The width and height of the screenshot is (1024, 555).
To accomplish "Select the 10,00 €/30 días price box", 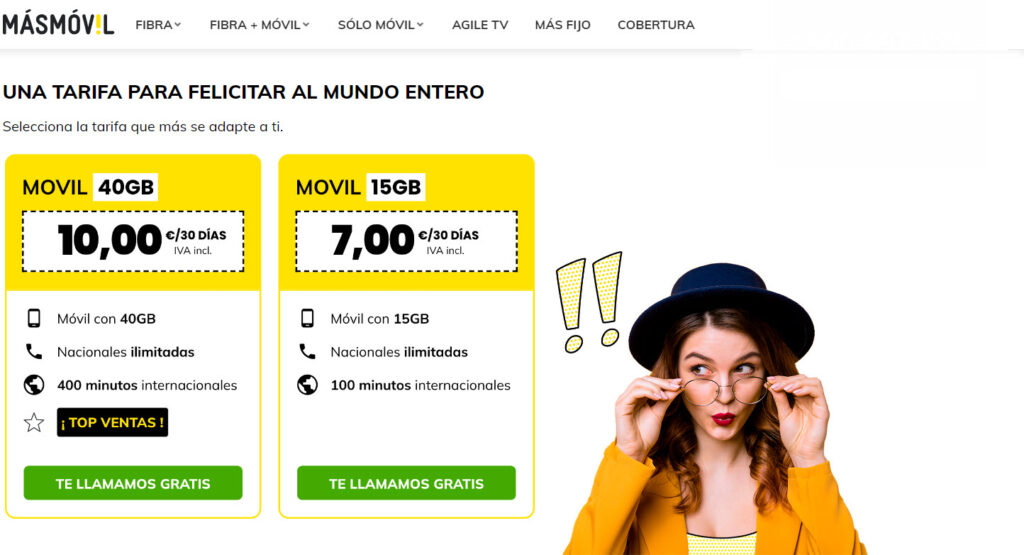I will [133, 241].
